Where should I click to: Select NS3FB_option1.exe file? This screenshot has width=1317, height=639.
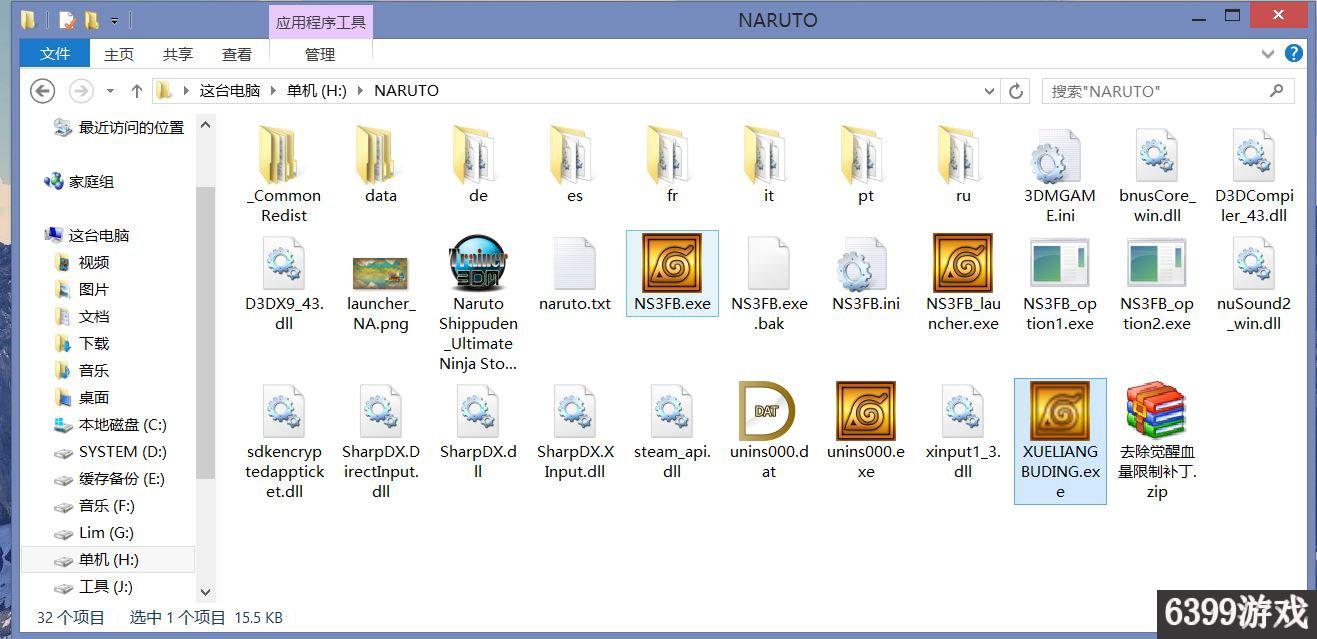tap(1060, 284)
